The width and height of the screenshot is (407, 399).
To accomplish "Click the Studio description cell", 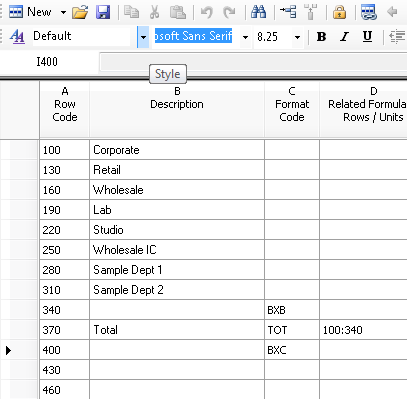I will [x=177, y=230].
